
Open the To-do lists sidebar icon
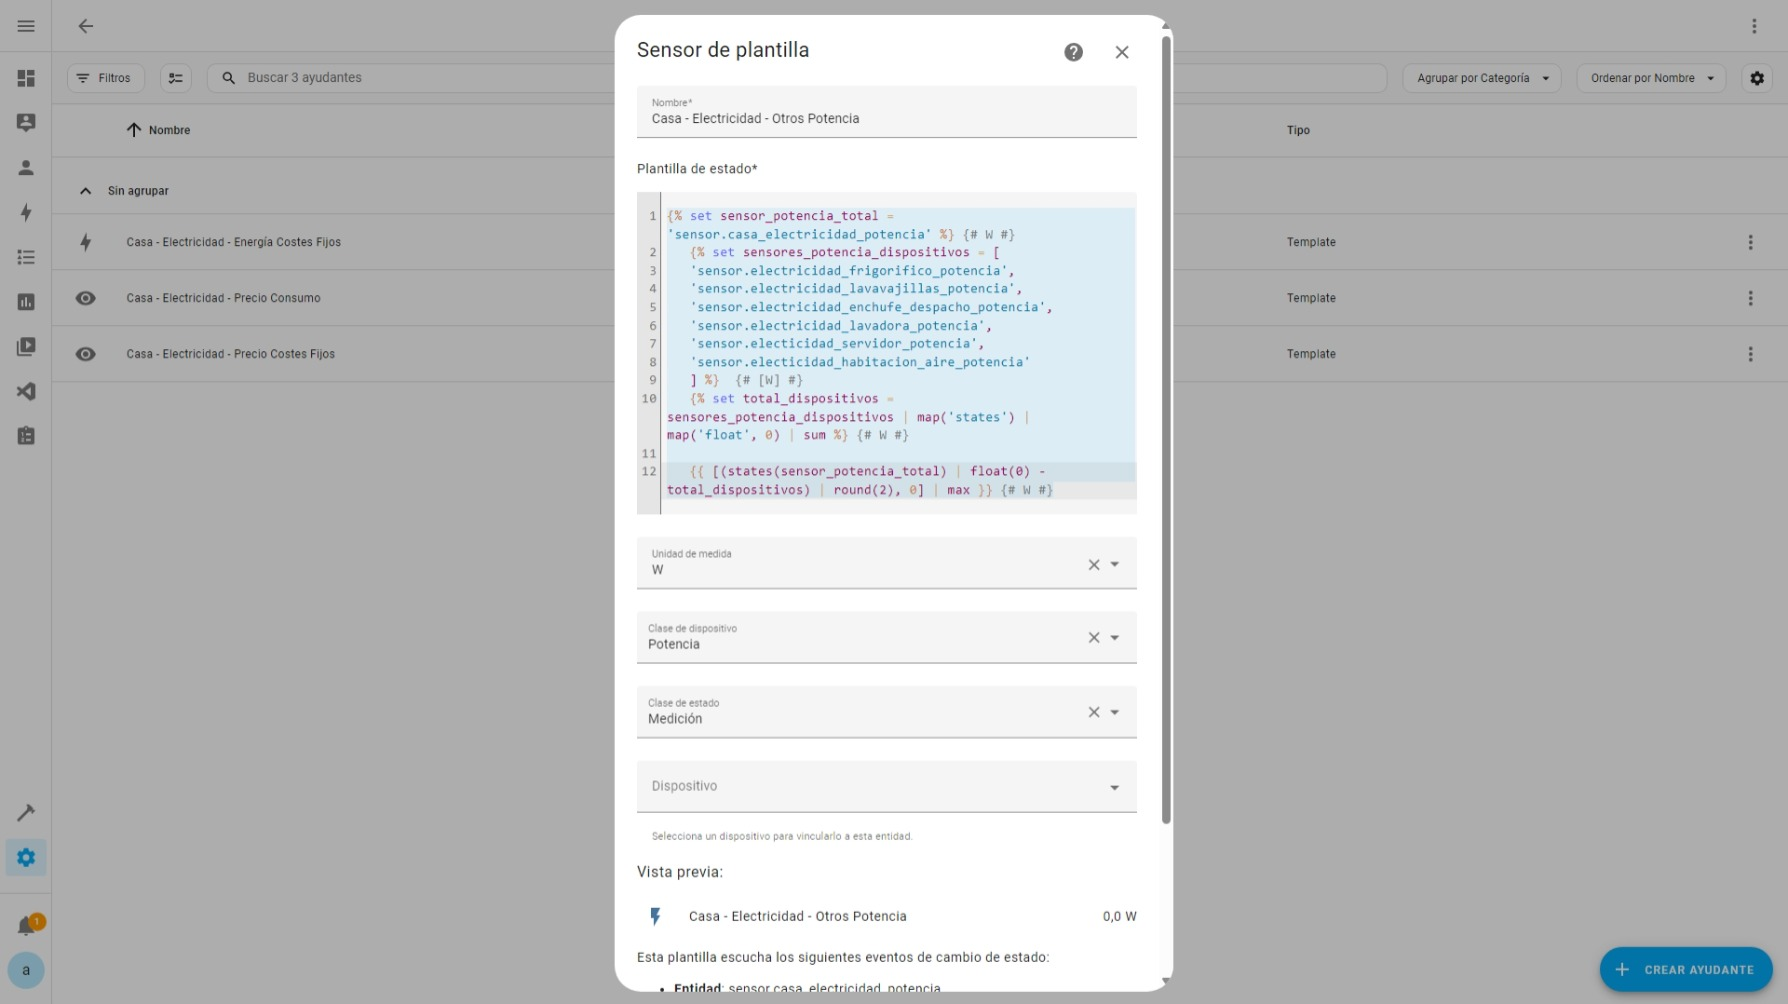[x=26, y=257]
